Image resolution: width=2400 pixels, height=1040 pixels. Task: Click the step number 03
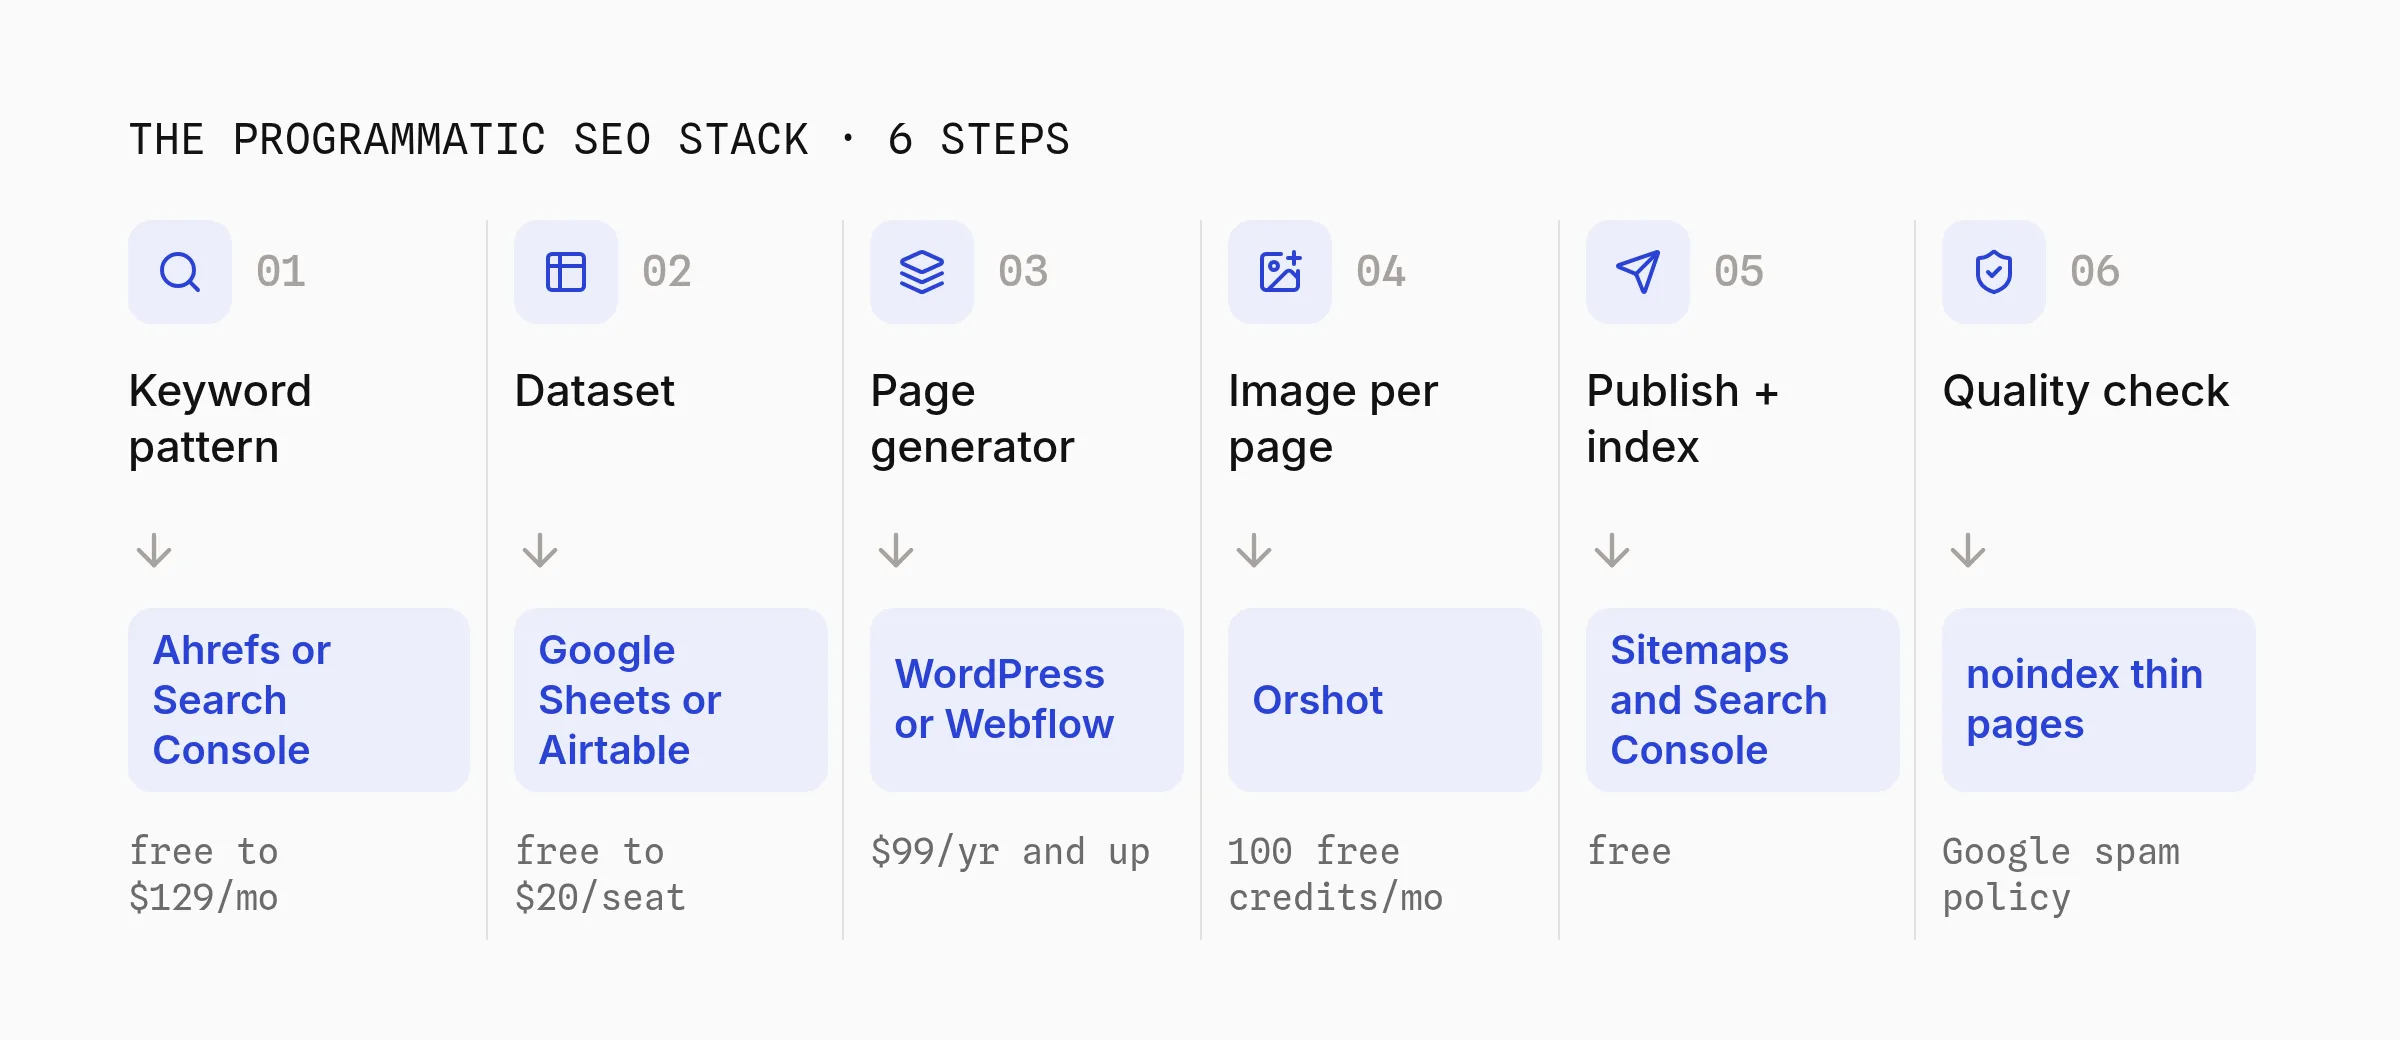1023,272
